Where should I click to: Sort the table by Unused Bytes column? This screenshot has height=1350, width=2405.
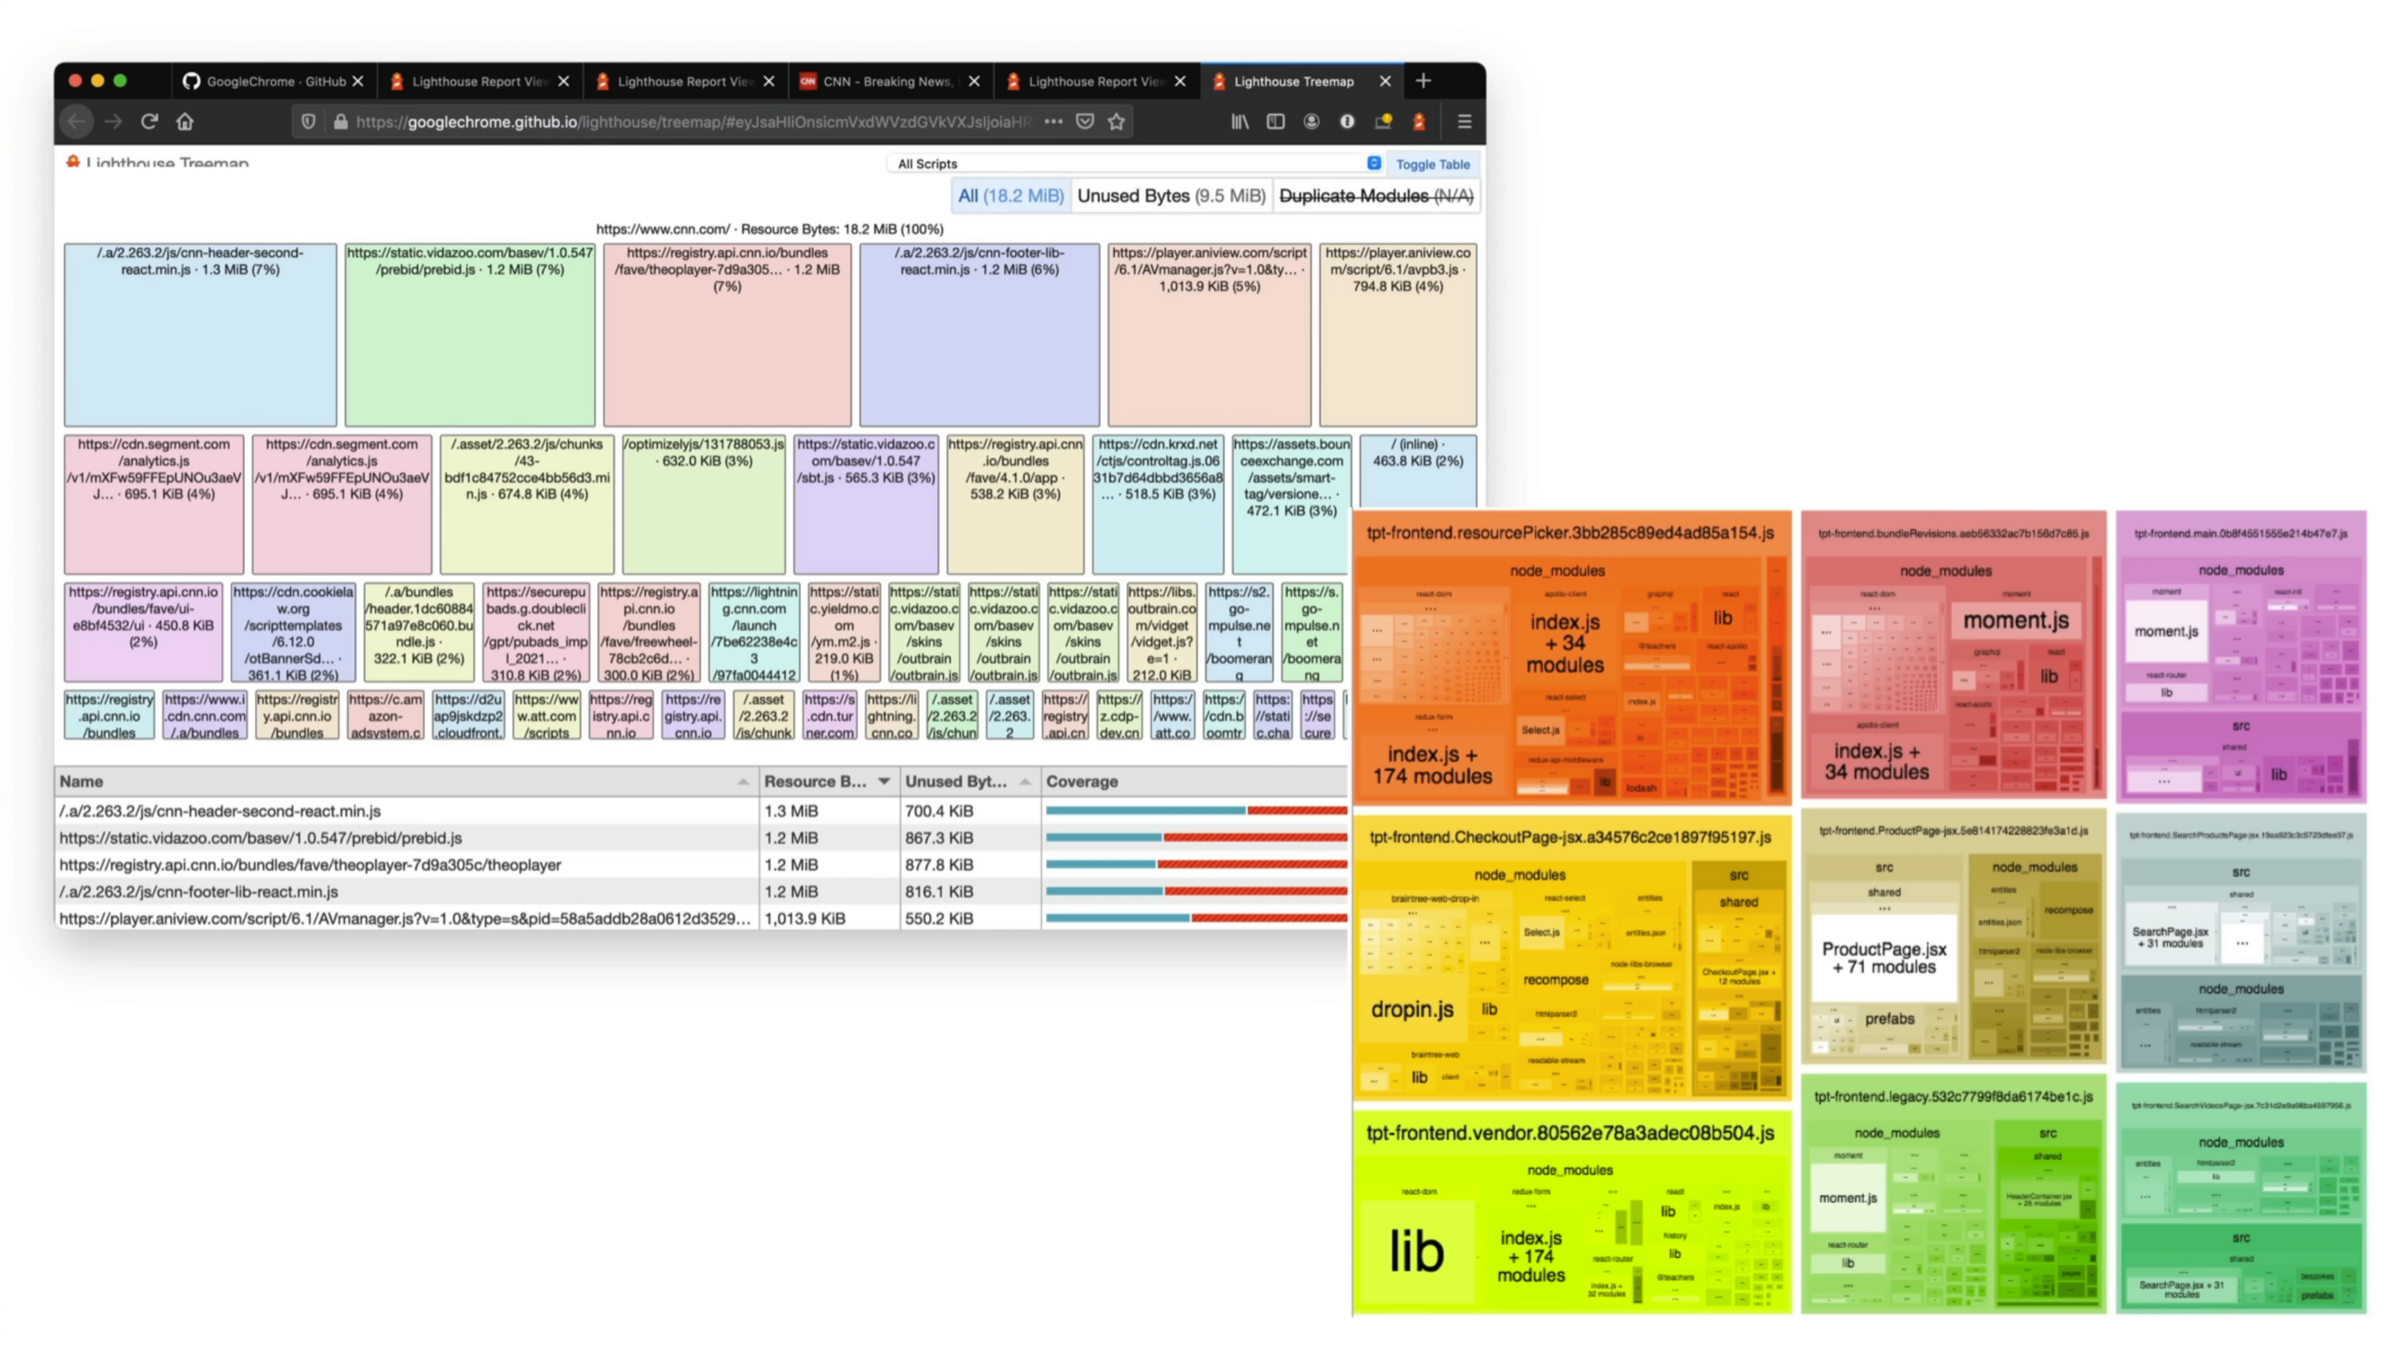click(x=966, y=781)
